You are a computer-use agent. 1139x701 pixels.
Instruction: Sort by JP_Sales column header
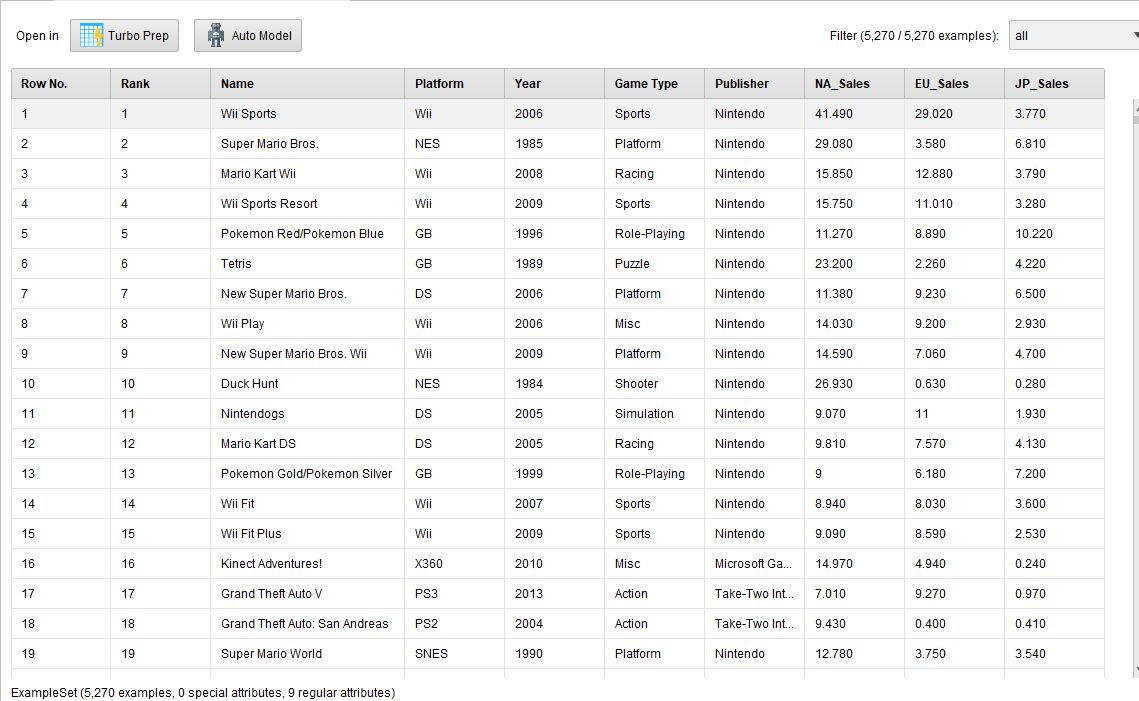pos(1055,84)
